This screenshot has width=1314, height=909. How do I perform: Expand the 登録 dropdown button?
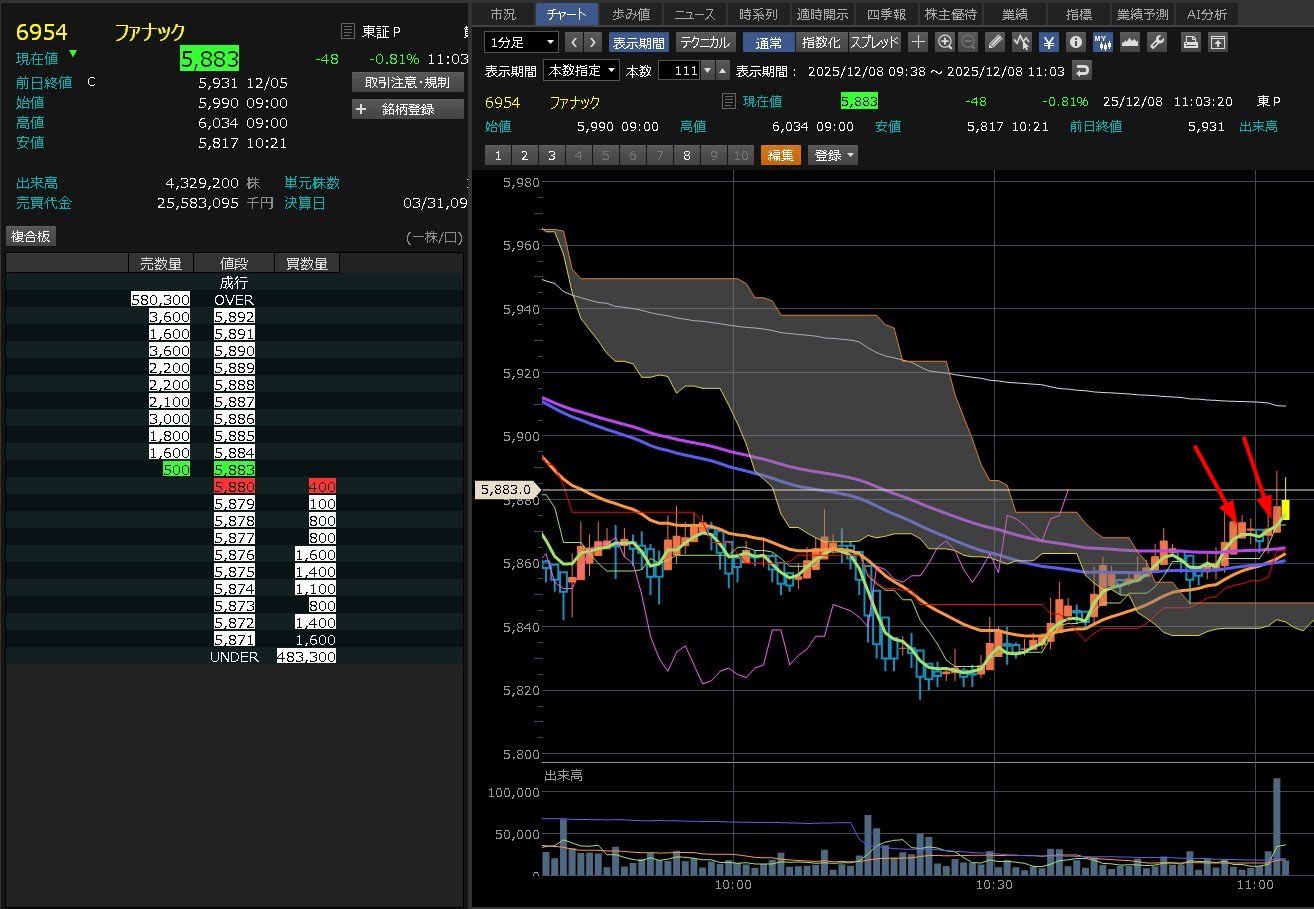834,155
